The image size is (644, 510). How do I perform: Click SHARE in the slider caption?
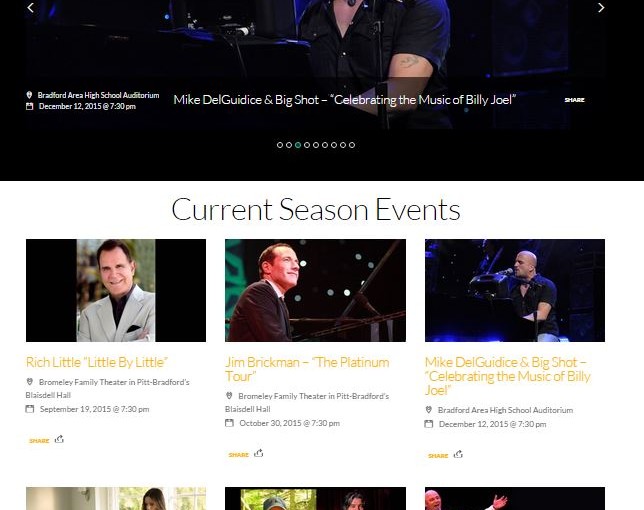click(x=574, y=100)
